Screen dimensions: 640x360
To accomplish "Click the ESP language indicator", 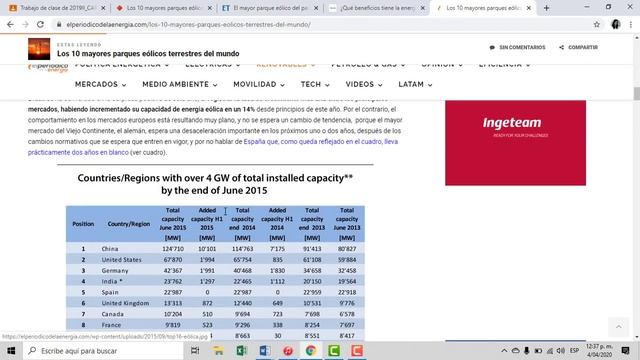I will tap(574, 351).
